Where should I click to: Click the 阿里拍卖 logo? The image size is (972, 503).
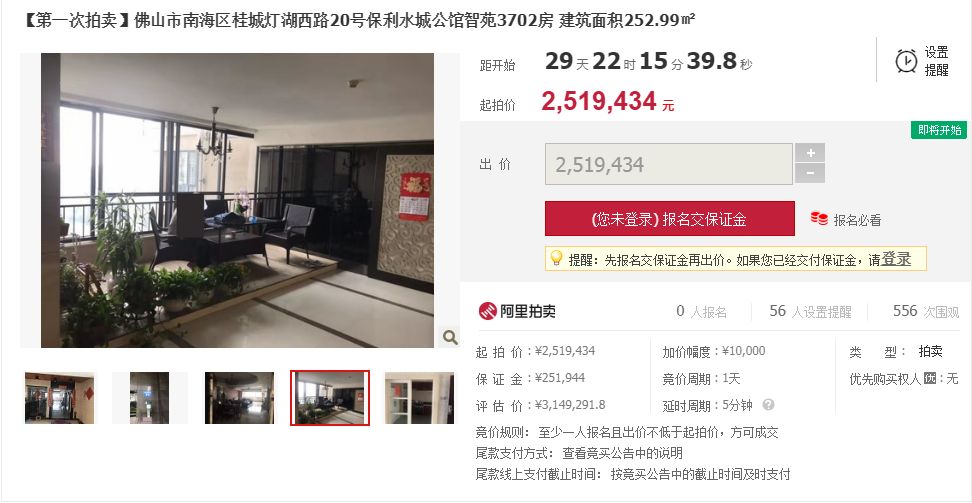517,311
